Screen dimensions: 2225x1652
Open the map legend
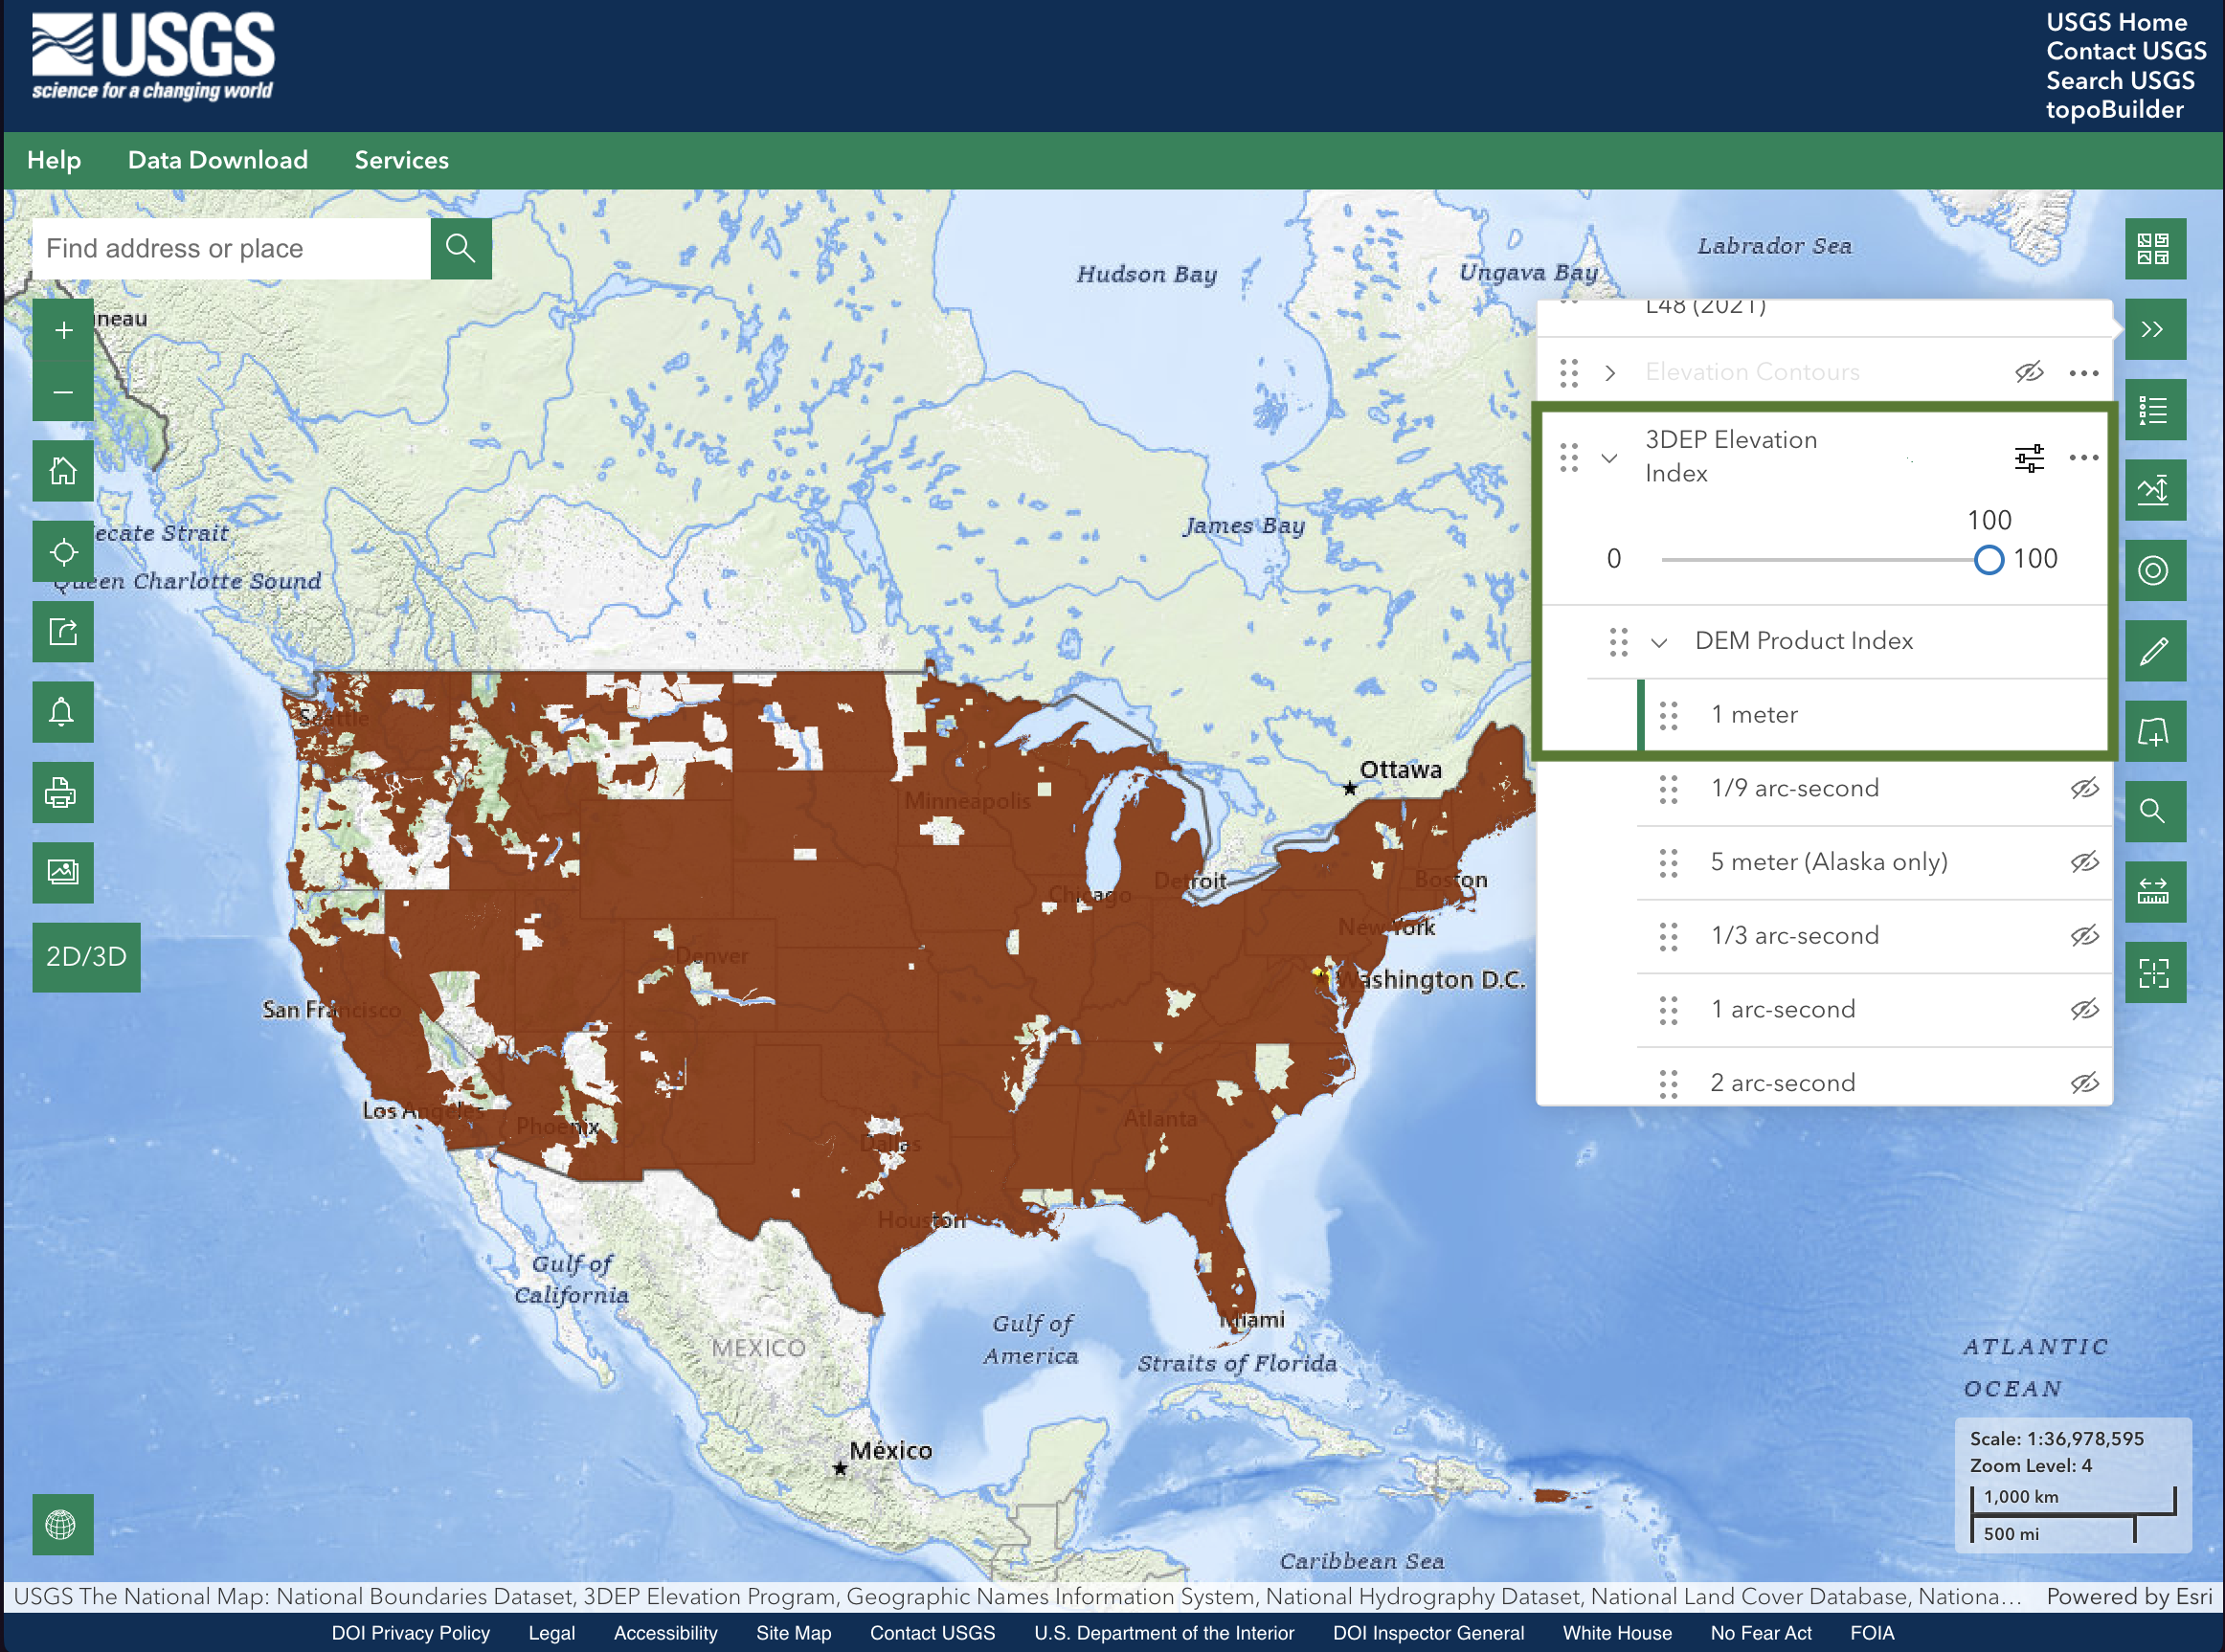pos(2156,409)
